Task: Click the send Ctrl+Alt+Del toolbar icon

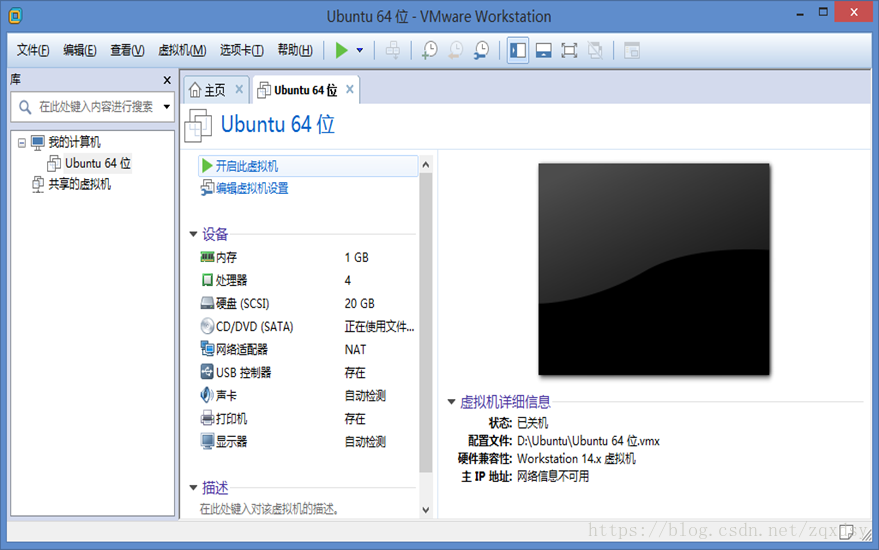Action: click(393, 50)
